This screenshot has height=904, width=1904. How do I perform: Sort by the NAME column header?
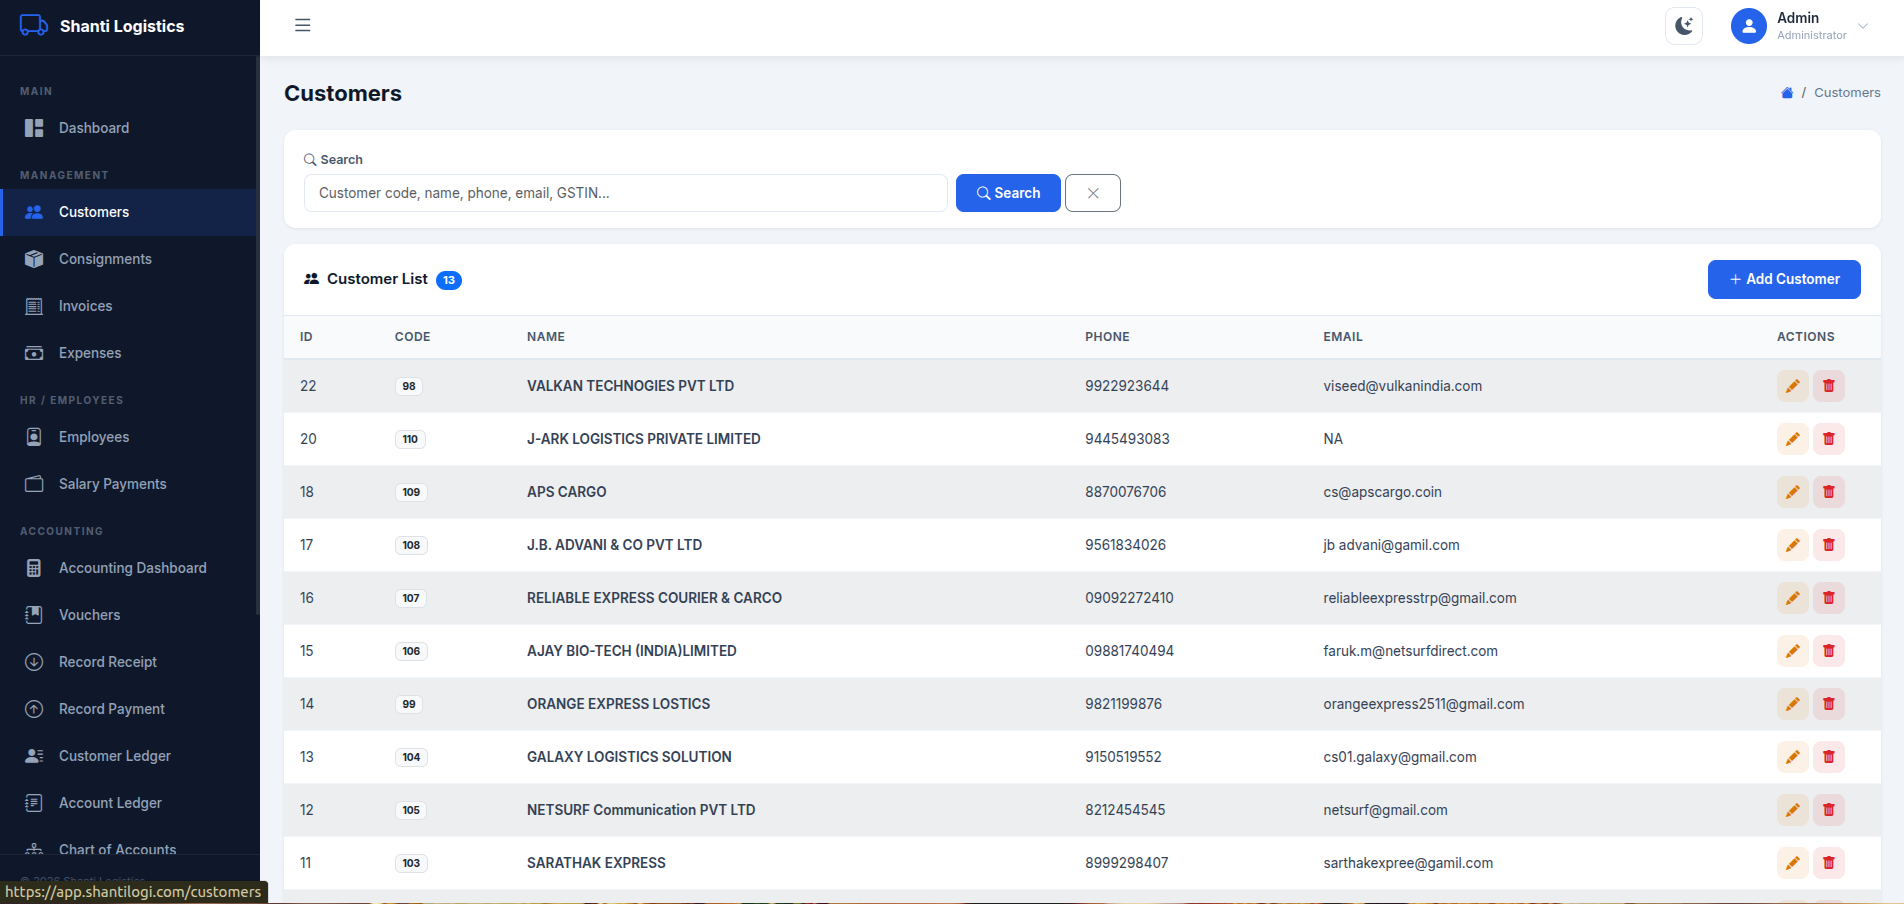(x=546, y=337)
